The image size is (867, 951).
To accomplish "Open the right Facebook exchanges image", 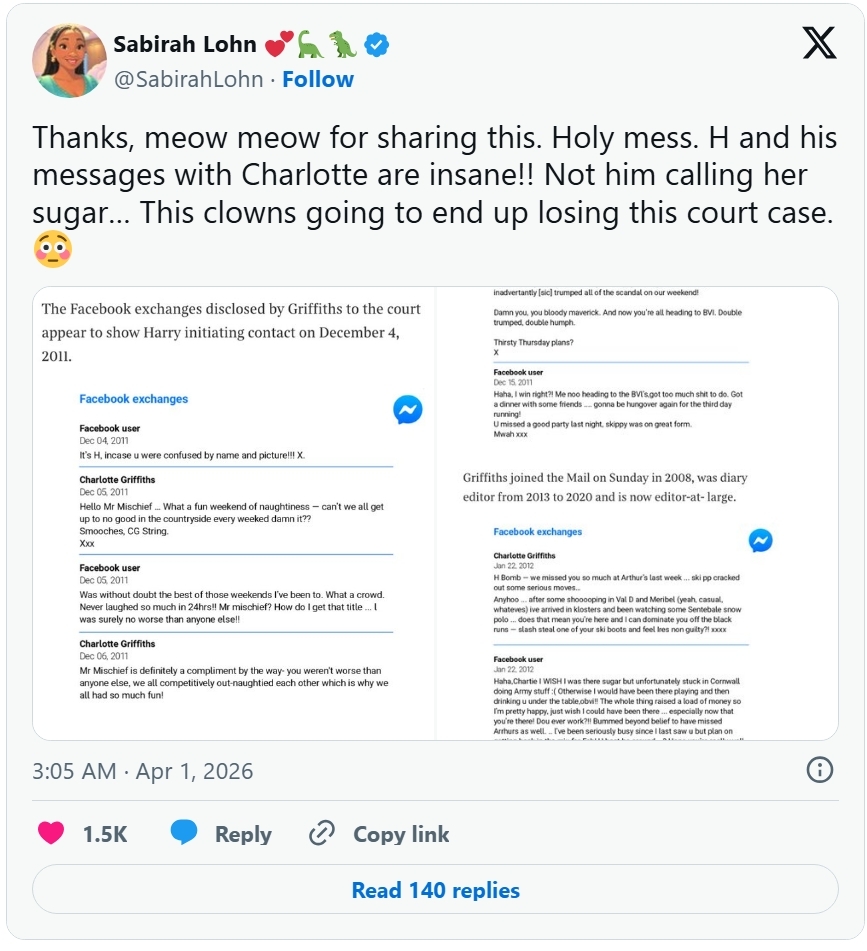I will click(637, 514).
